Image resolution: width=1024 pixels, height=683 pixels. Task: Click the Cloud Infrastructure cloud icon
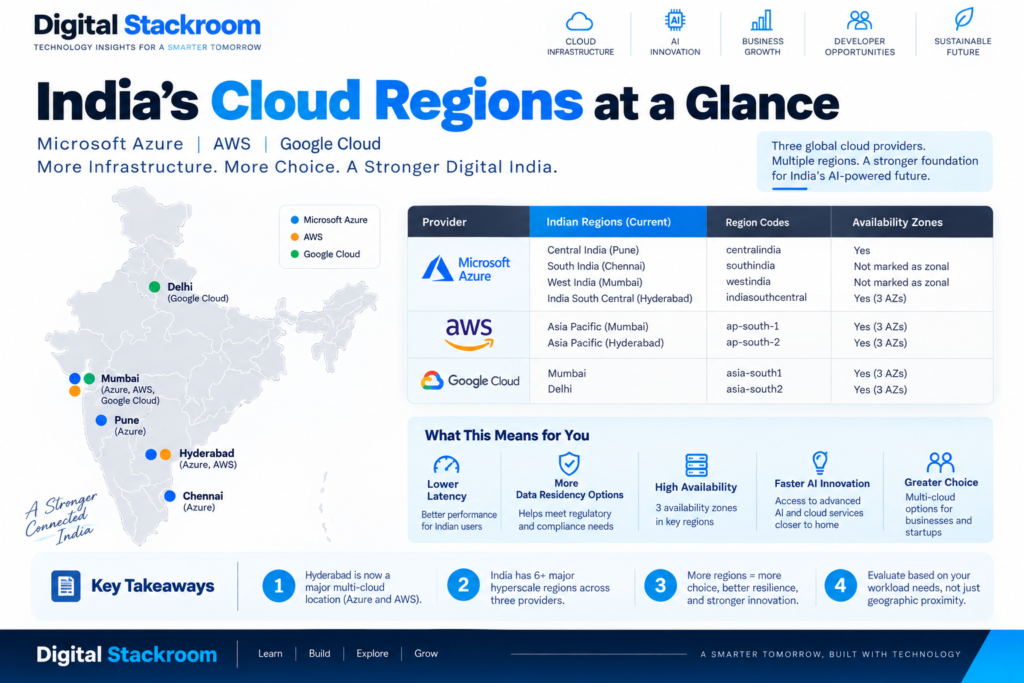pos(579,22)
